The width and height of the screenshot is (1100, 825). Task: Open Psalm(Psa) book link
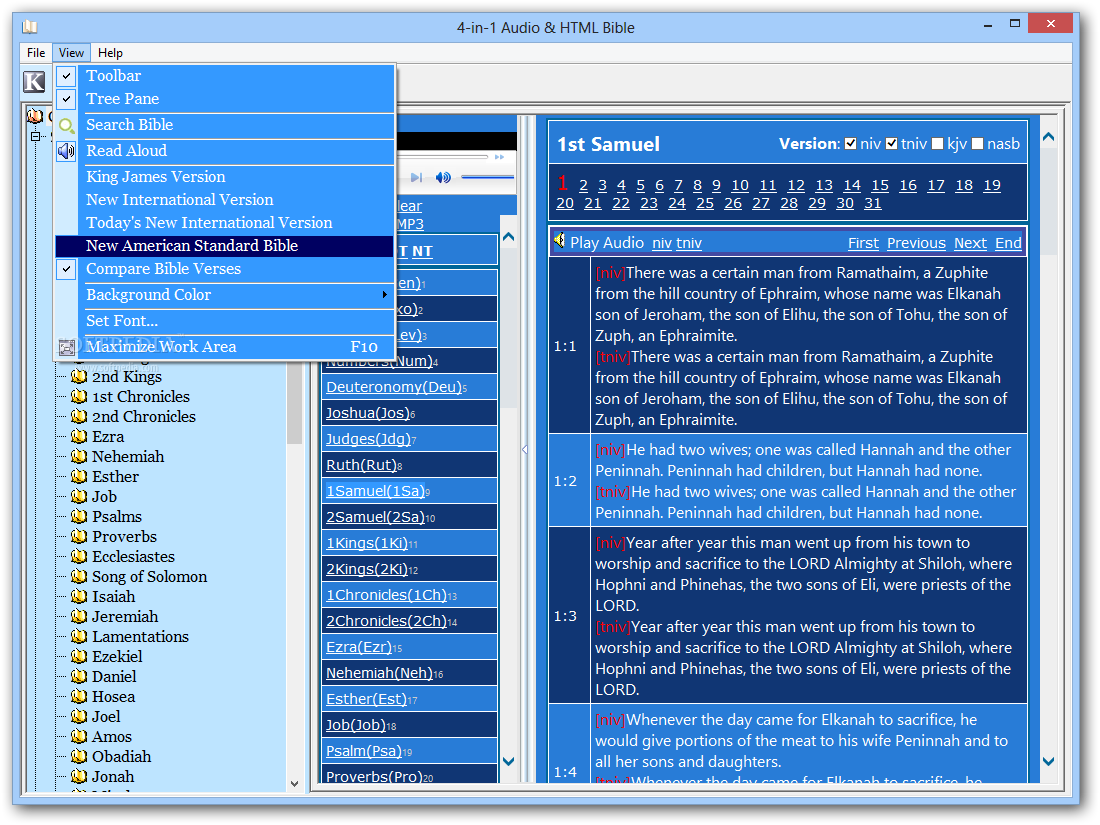[x=363, y=751]
